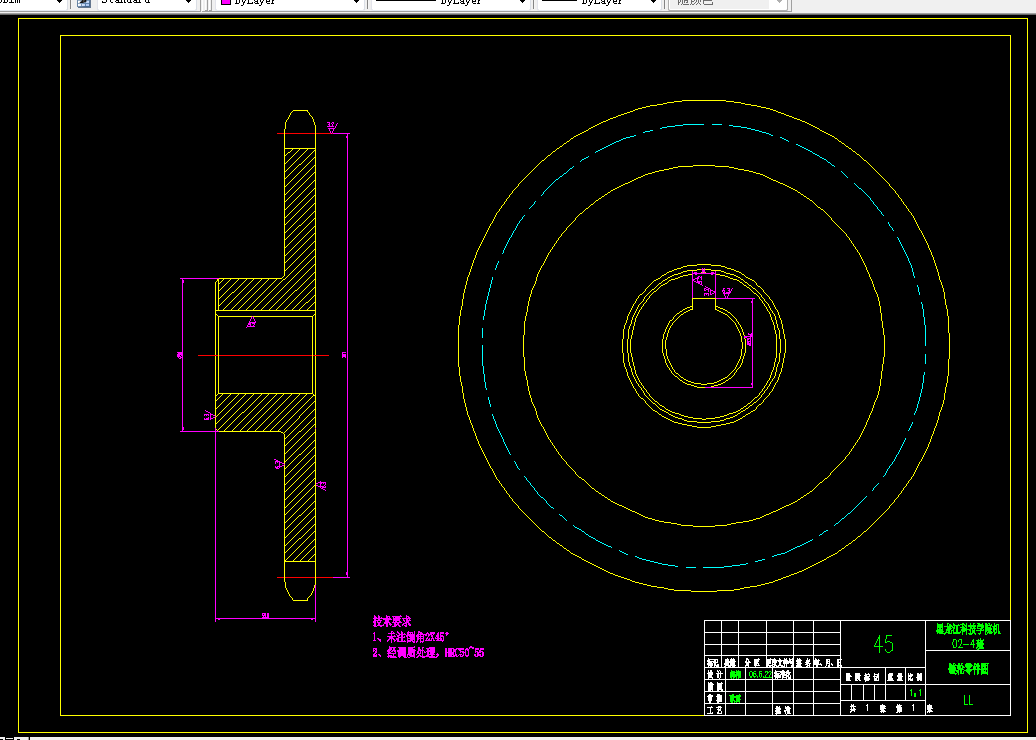
Task: Select the green LL text in title block
Action: click(968, 700)
